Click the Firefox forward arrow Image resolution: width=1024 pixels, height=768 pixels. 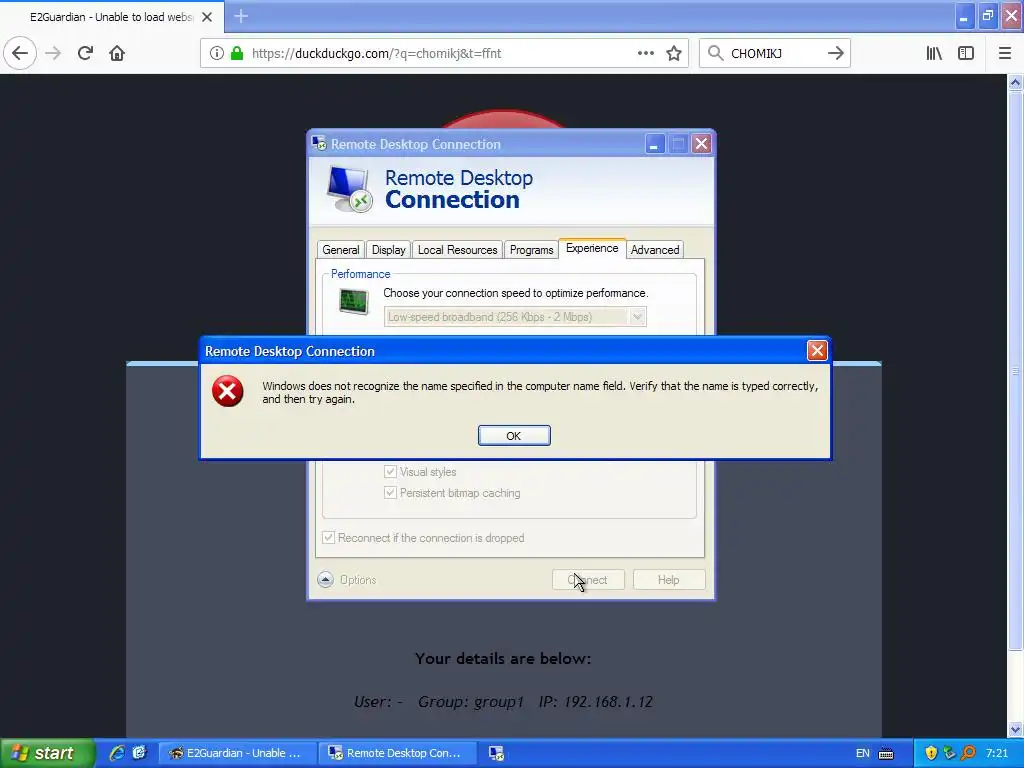[53, 53]
